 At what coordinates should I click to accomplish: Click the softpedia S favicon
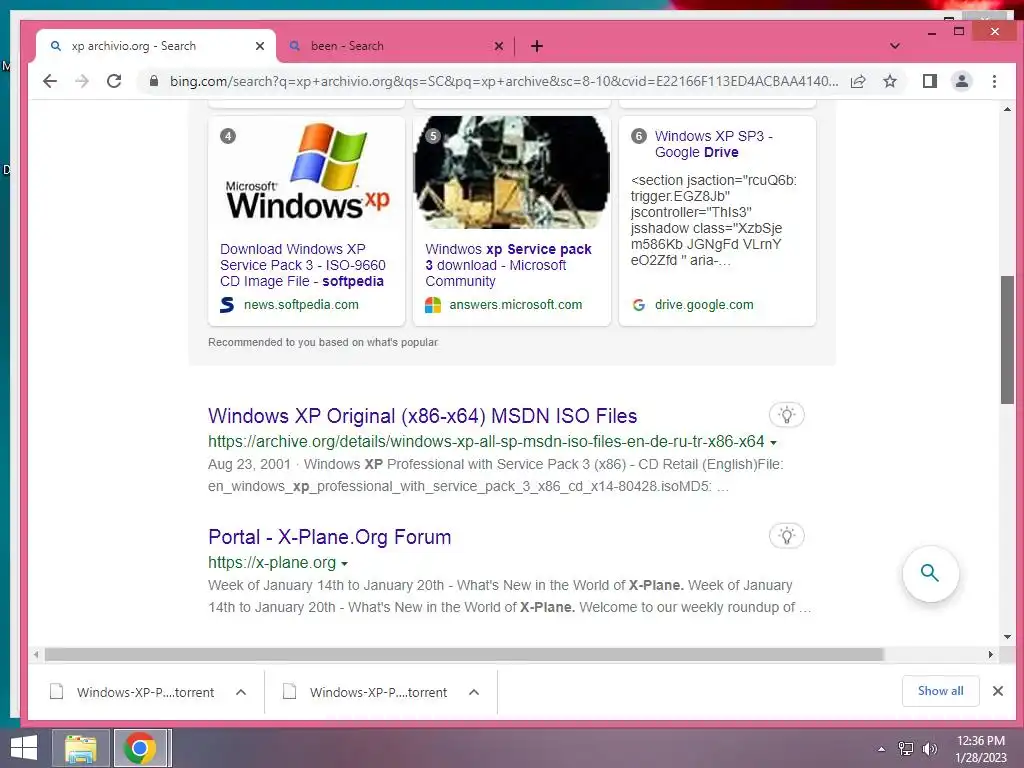tap(227, 305)
